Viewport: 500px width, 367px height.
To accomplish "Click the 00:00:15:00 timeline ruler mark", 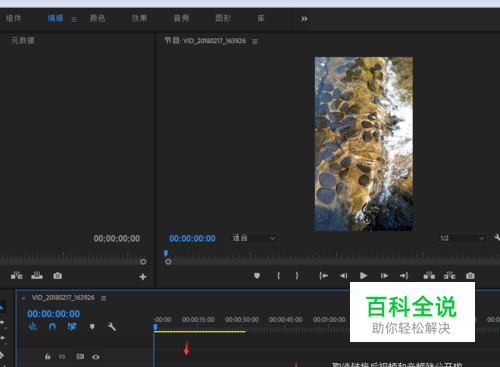I will (x=198, y=320).
